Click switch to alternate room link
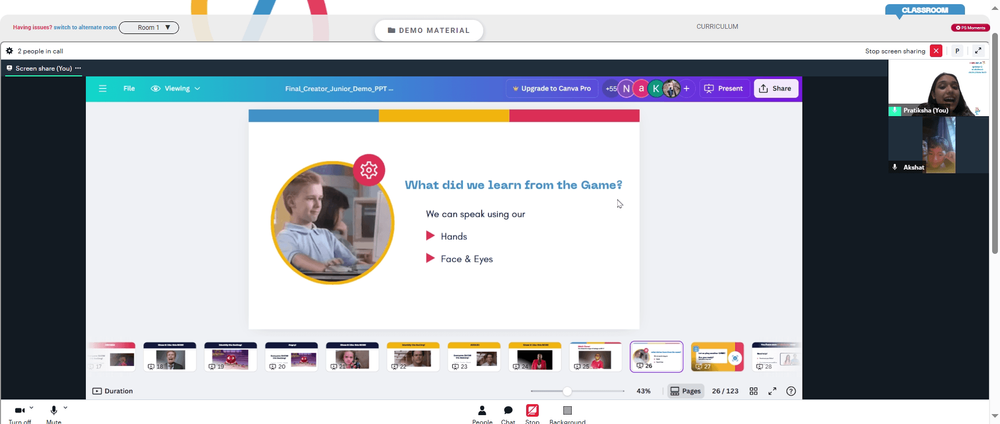The width and height of the screenshot is (1000, 424). pyautogui.click(x=85, y=27)
